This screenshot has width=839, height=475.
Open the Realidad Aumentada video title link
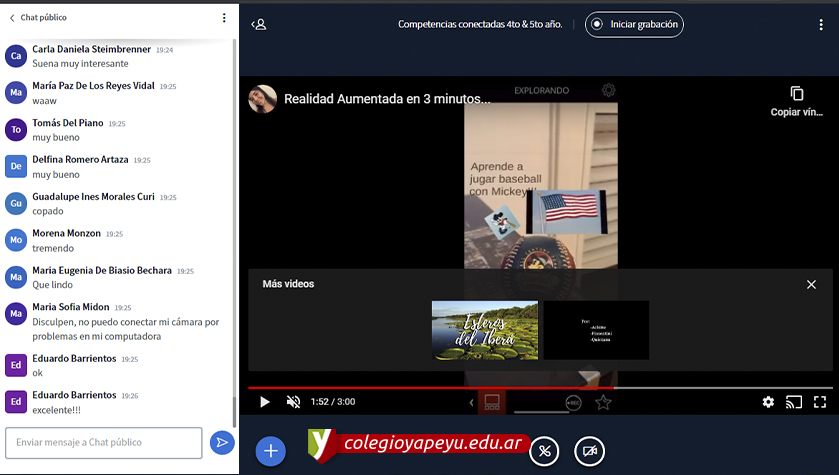(387, 99)
